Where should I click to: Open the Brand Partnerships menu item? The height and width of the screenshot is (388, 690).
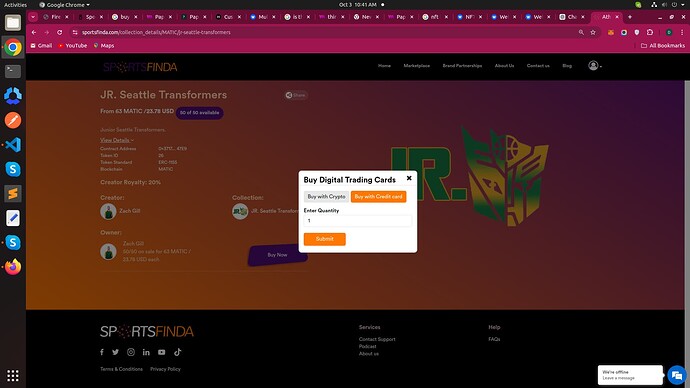click(462, 66)
